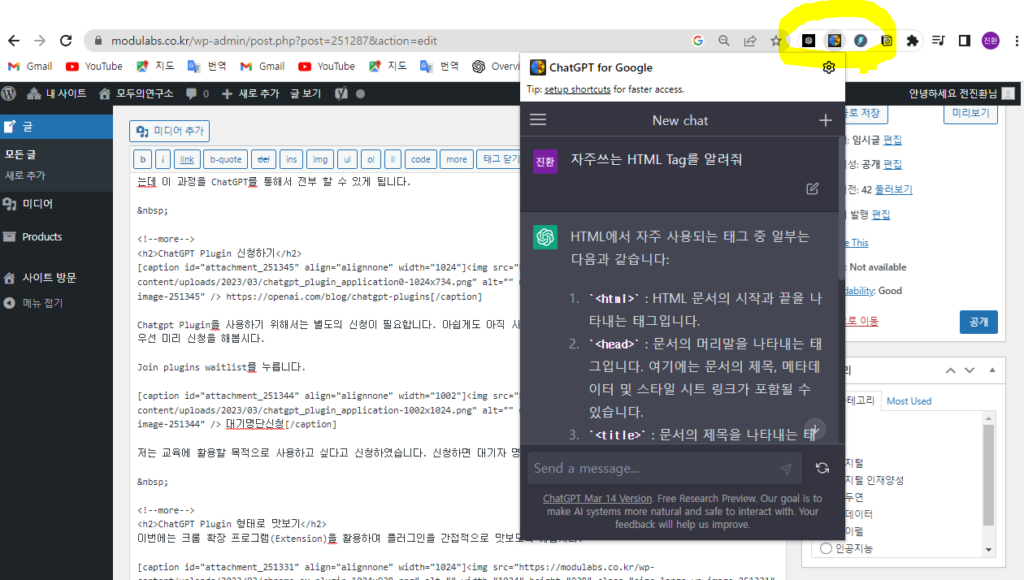
Task: Click the setup shortcuts link
Action: 577,89
